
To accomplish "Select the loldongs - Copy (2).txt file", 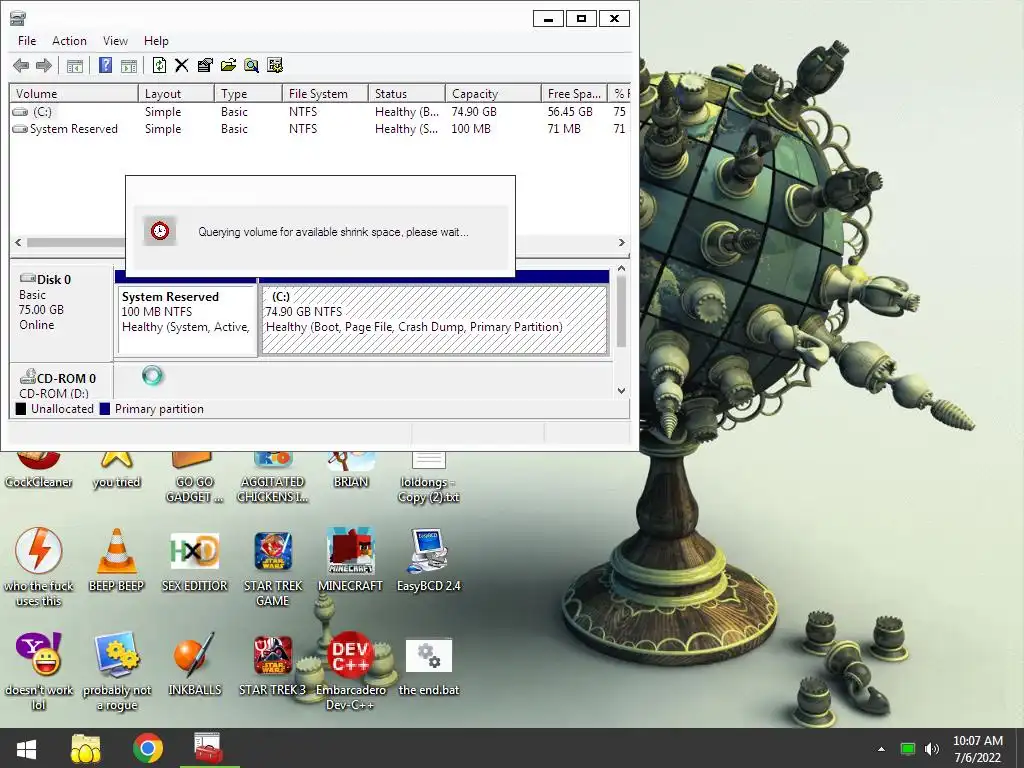I will (428, 477).
